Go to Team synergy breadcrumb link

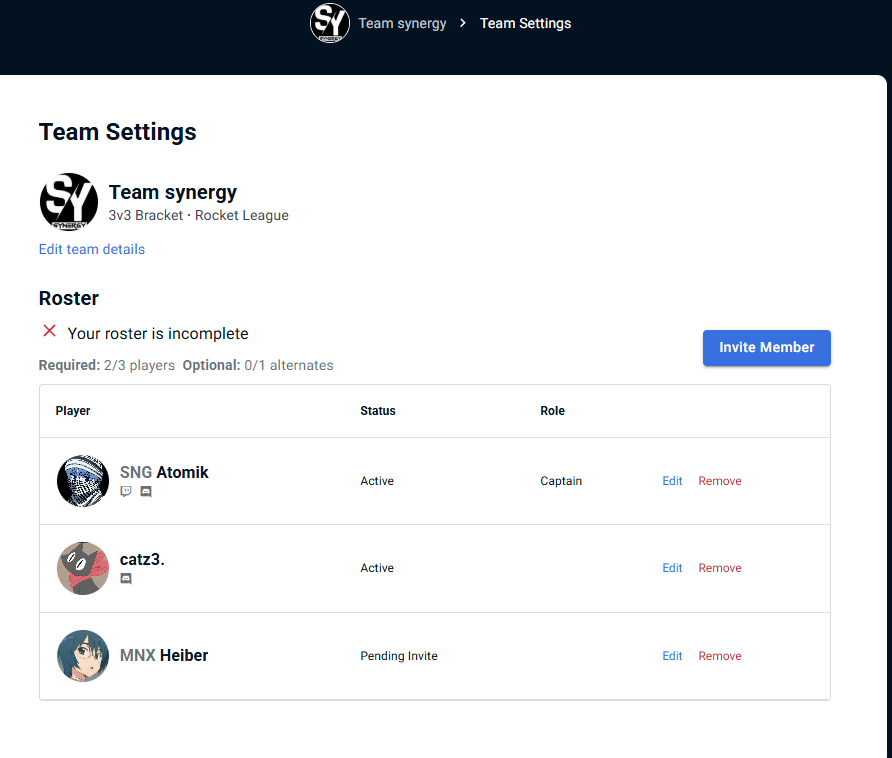[402, 23]
